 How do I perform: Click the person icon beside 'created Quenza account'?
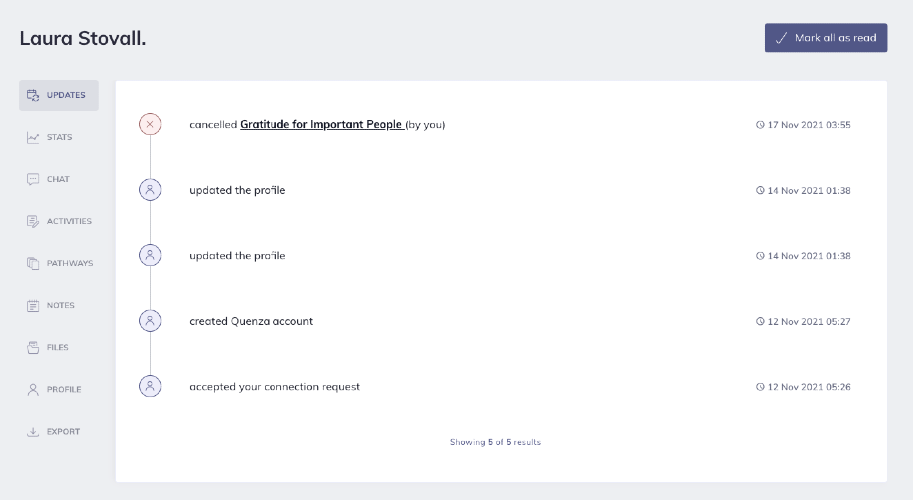click(x=150, y=321)
